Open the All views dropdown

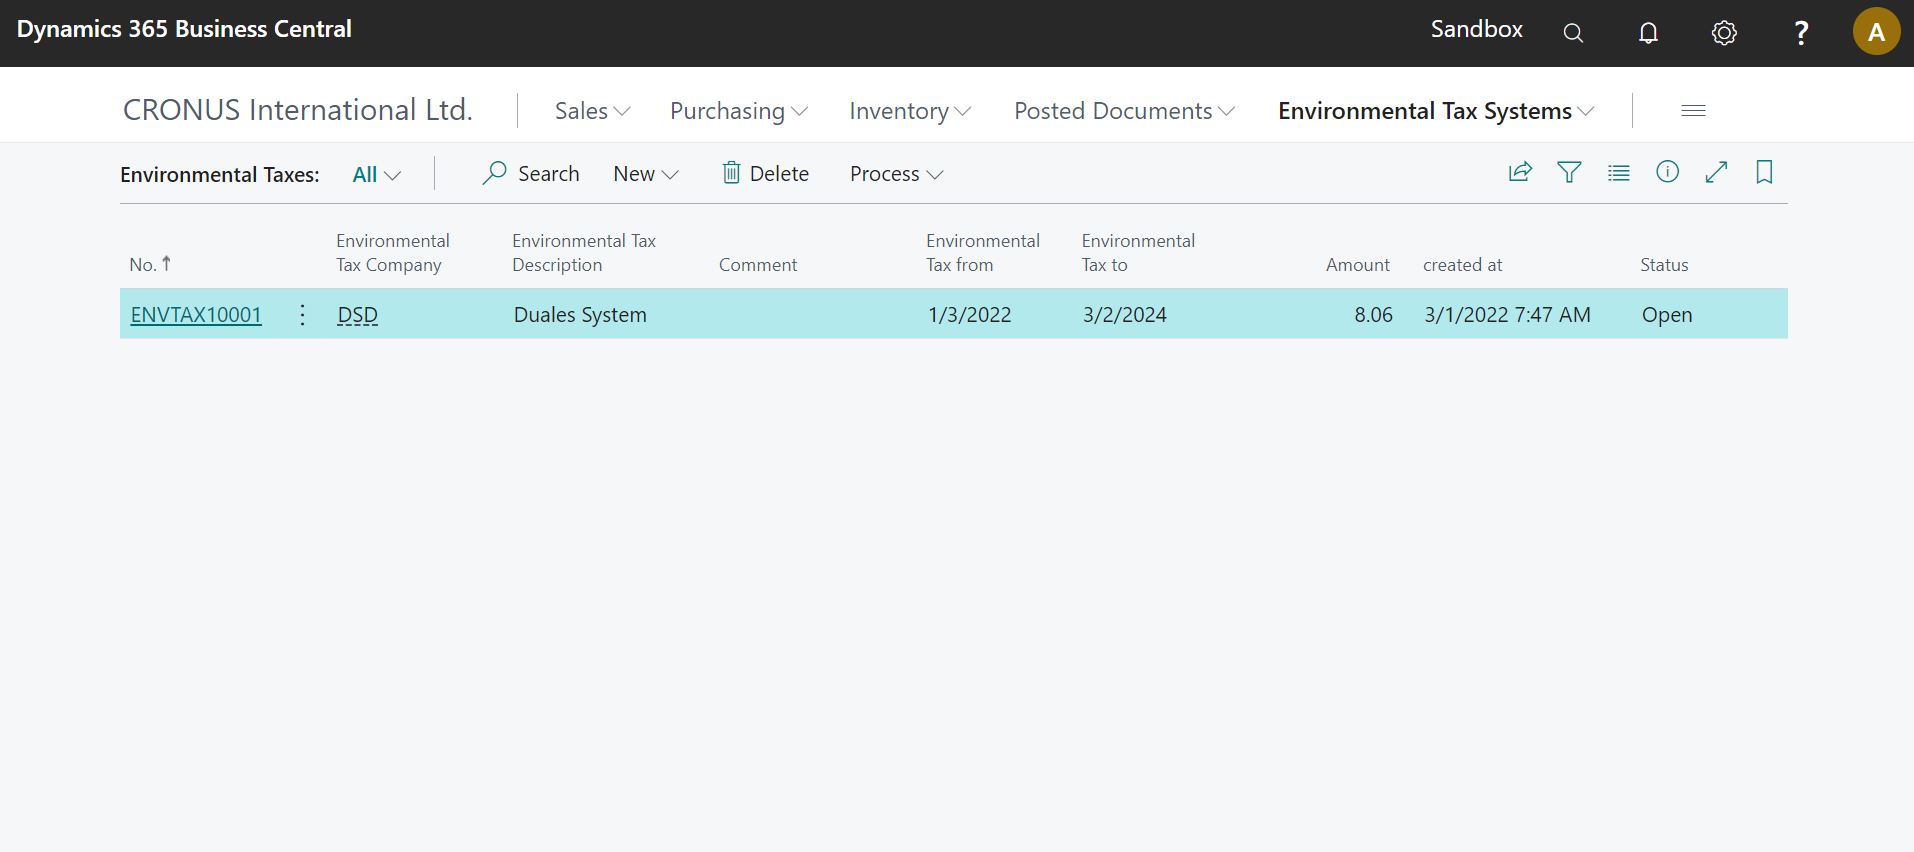[x=376, y=175]
